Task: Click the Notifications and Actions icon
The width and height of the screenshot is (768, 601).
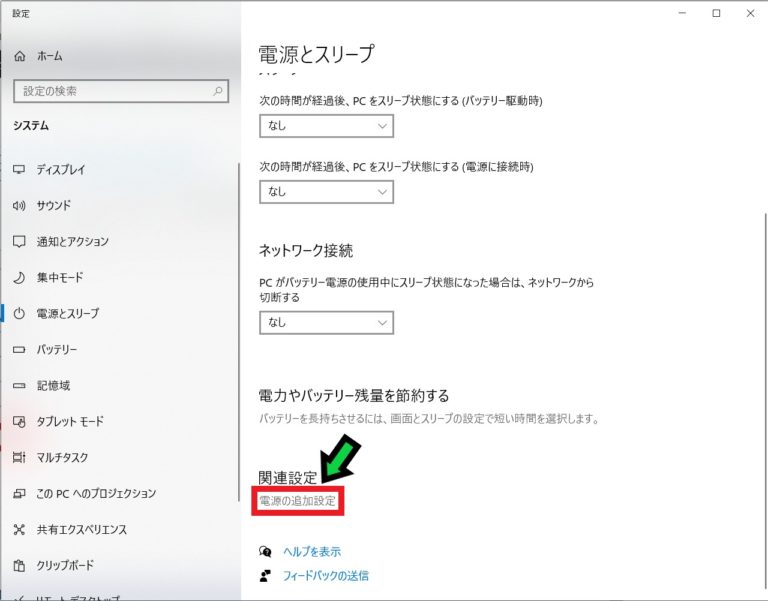Action: 19,242
